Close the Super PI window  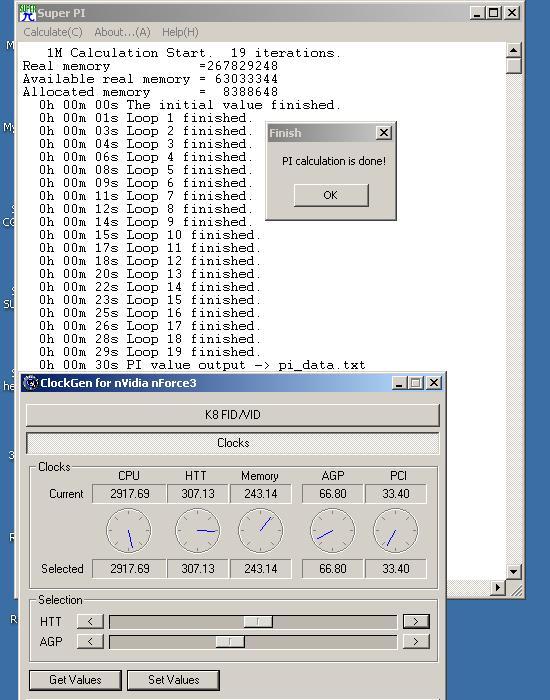click(x=512, y=13)
